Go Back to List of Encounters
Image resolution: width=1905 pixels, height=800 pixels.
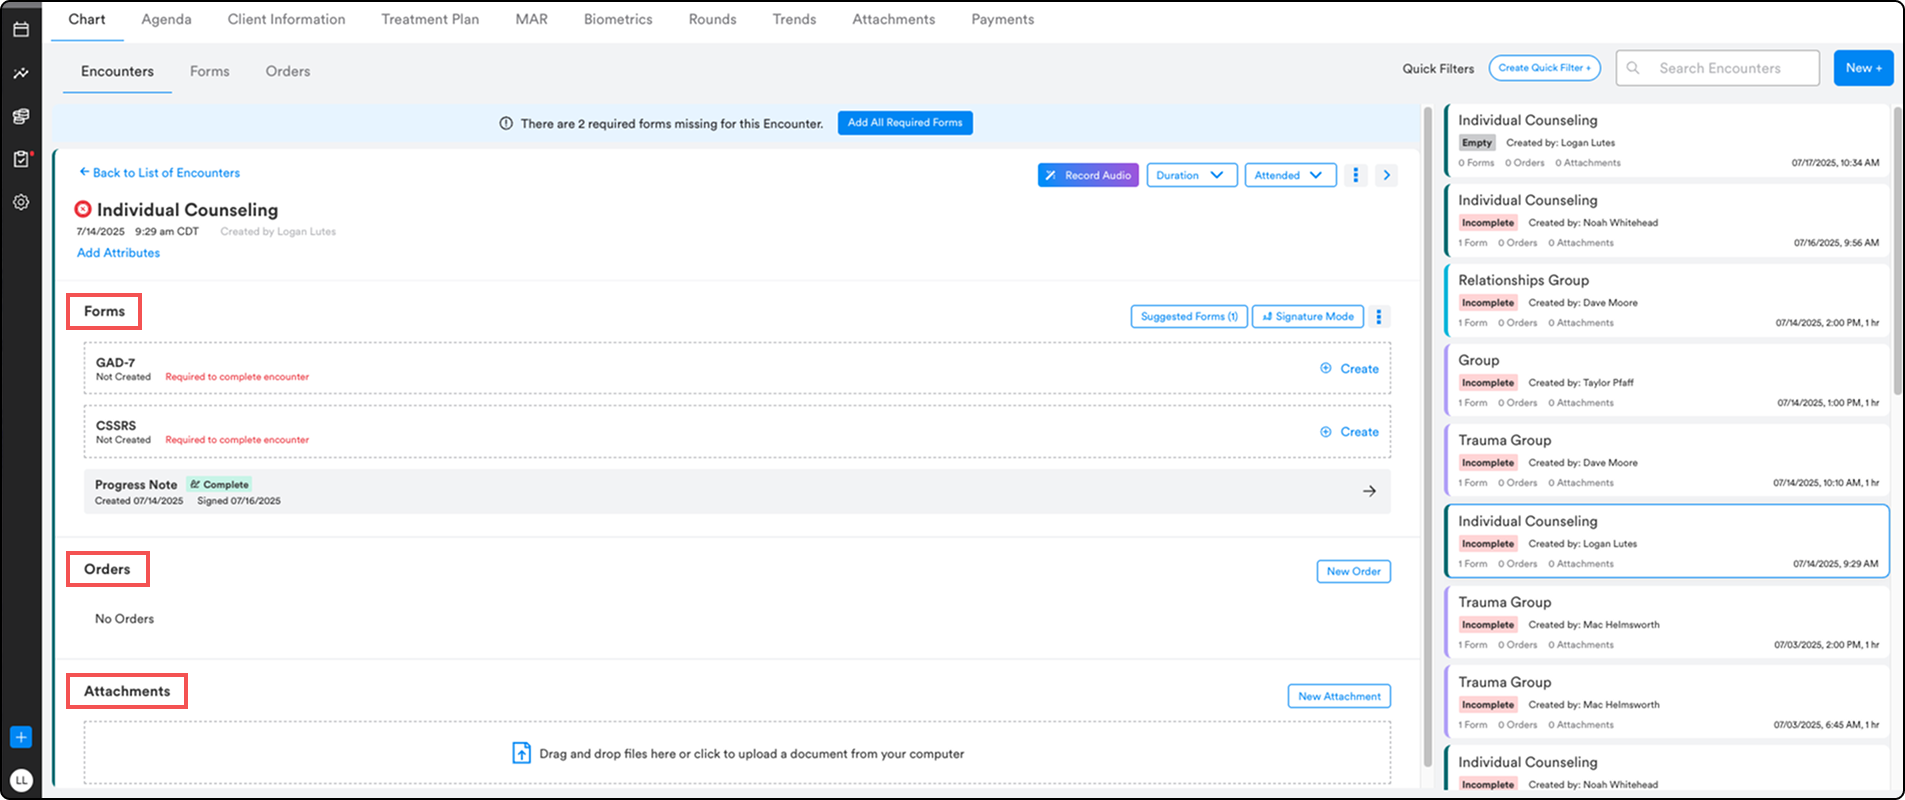[x=160, y=173]
